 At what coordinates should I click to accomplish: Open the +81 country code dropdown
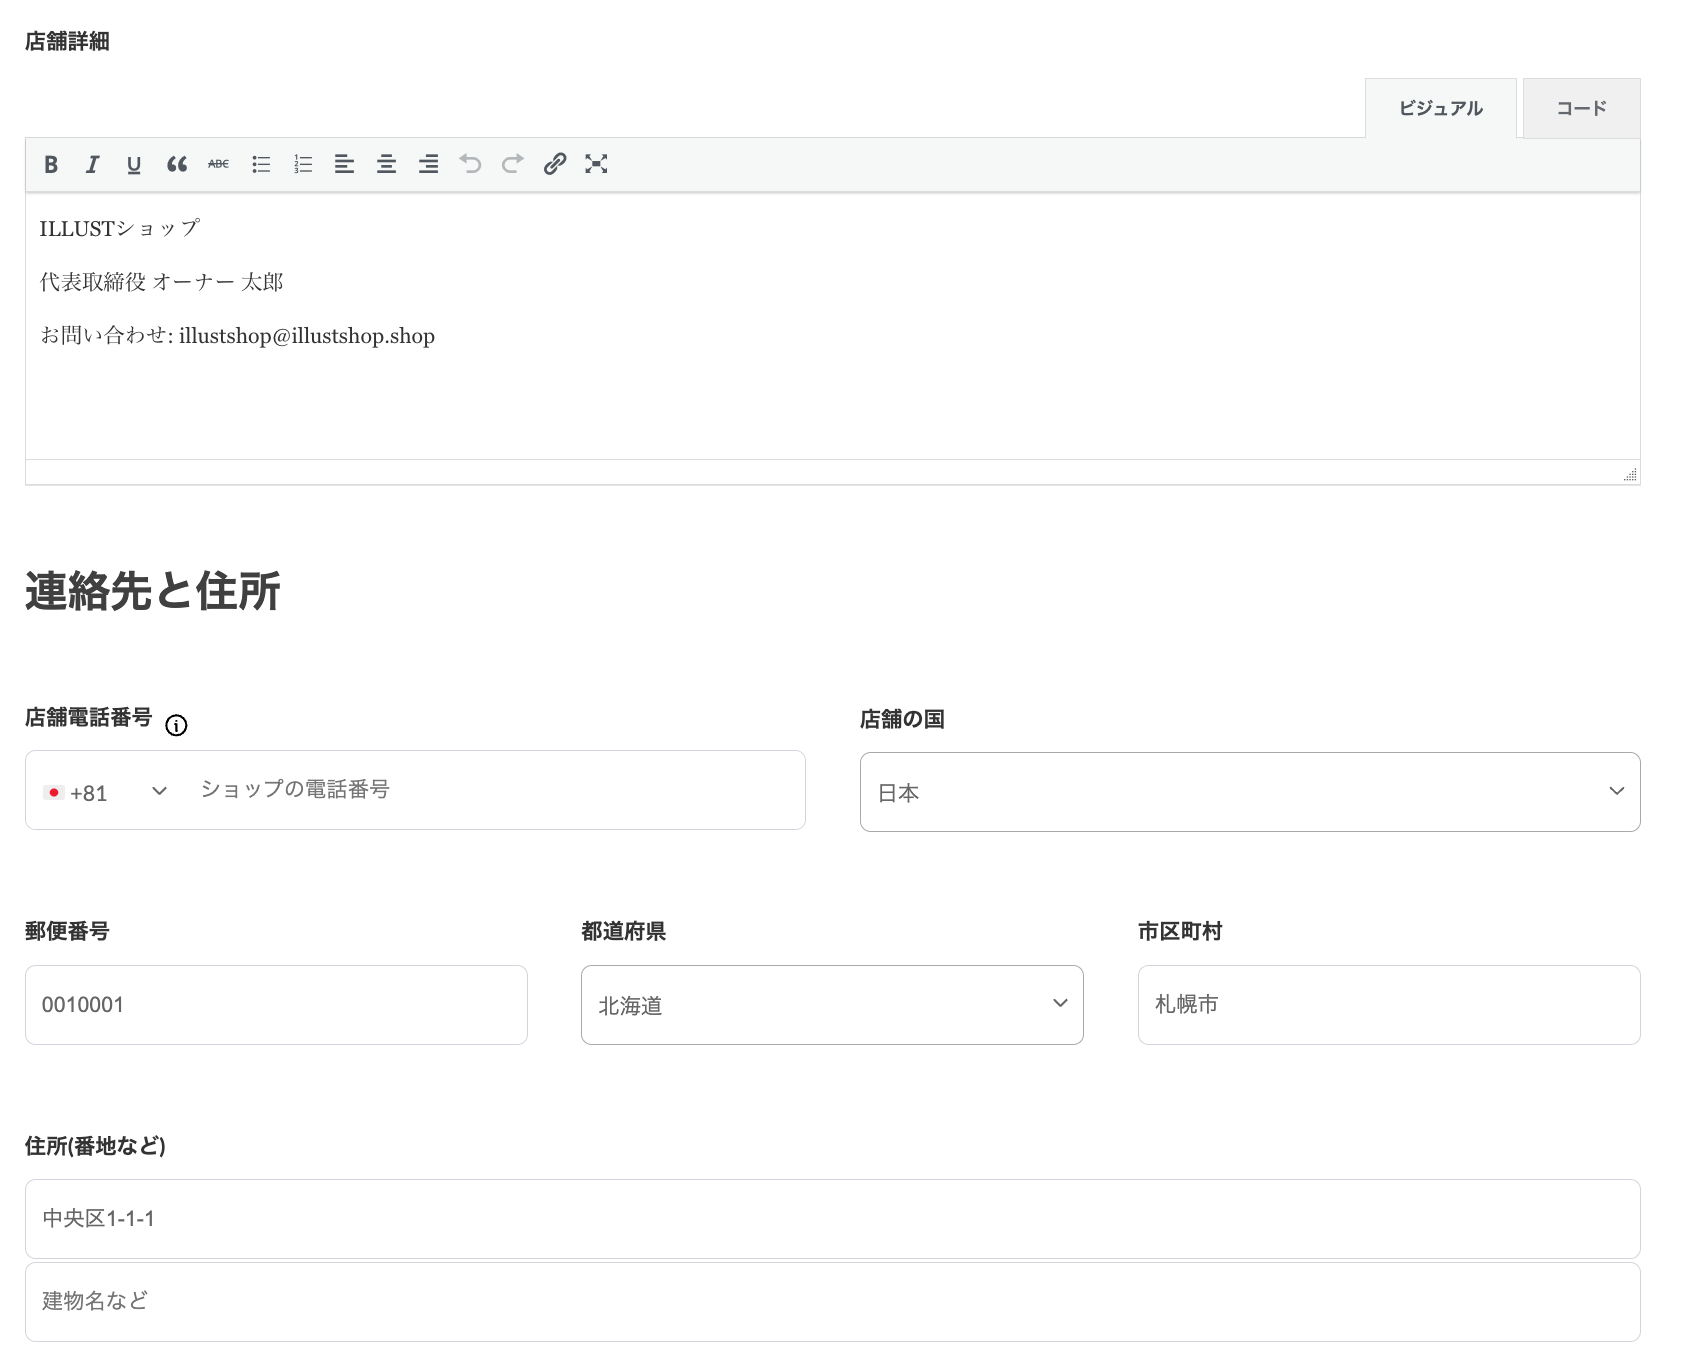coord(106,792)
